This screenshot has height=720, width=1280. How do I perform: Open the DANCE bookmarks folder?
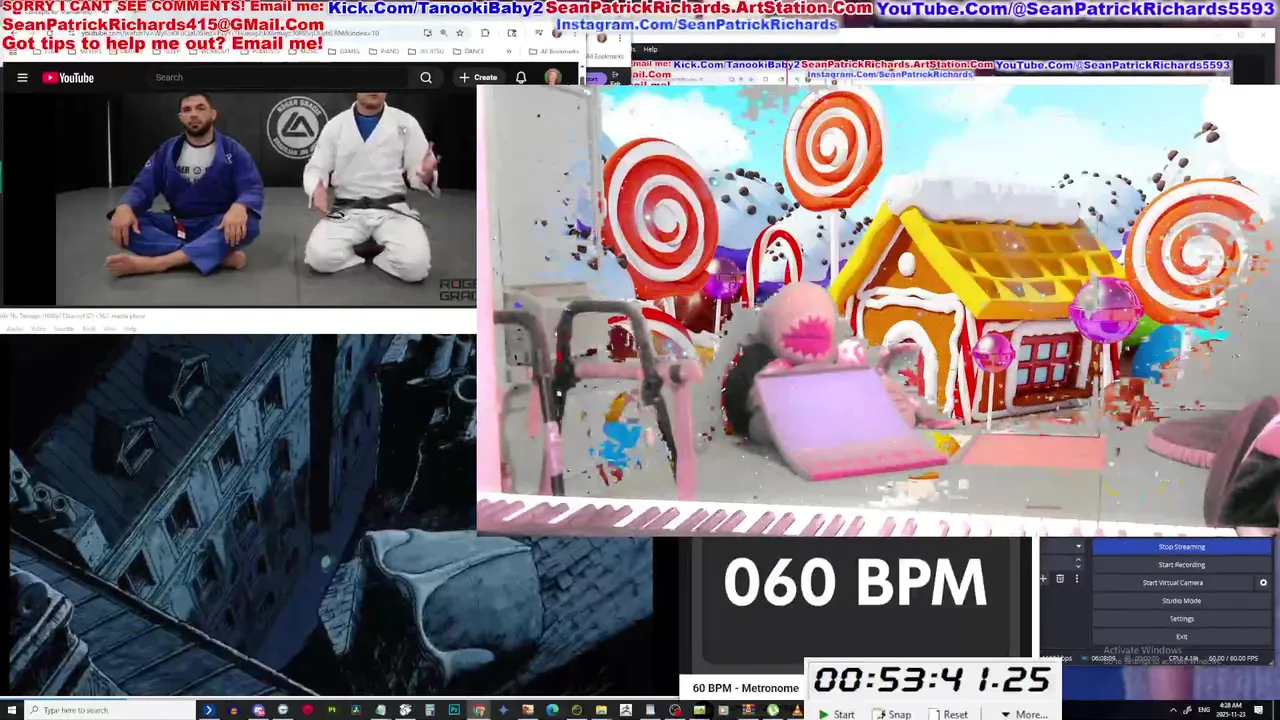469,51
